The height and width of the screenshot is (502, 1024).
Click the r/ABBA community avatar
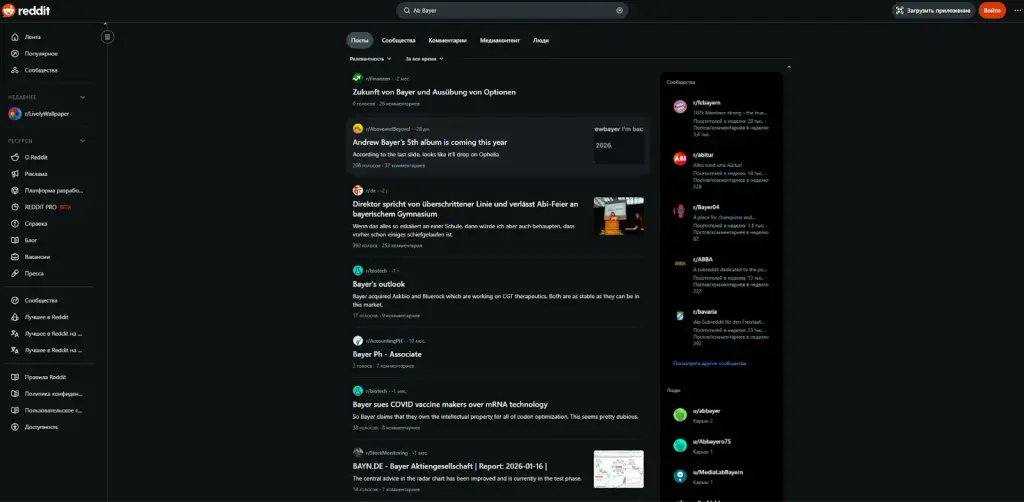click(680, 263)
